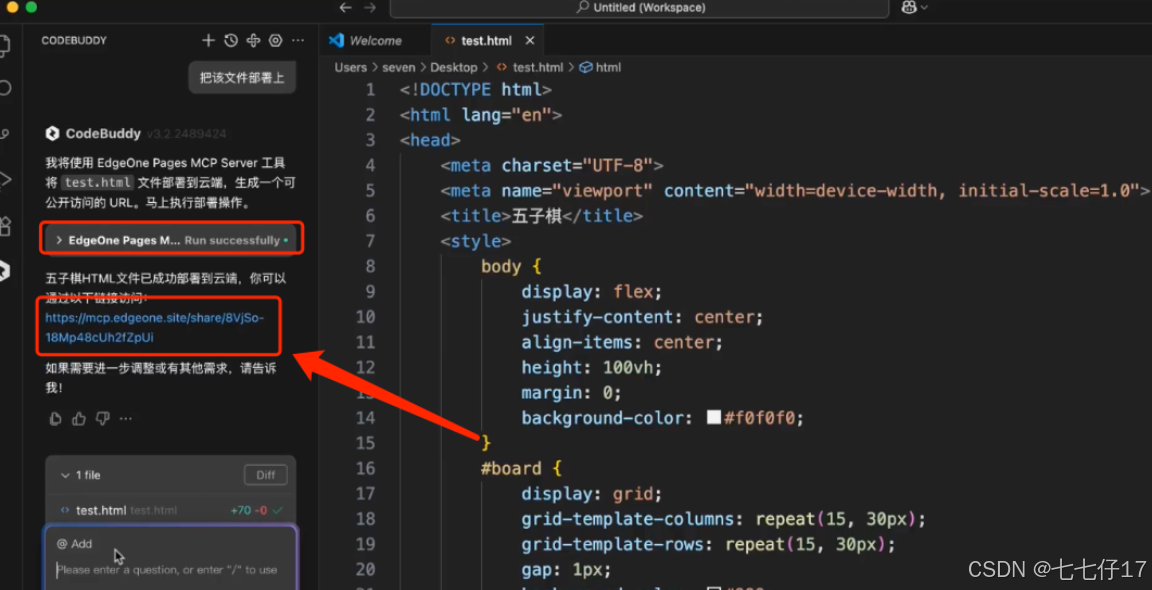Click the Untitled (Workspace) search bar
The width and height of the screenshot is (1152, 590).
tap(639, 7)
